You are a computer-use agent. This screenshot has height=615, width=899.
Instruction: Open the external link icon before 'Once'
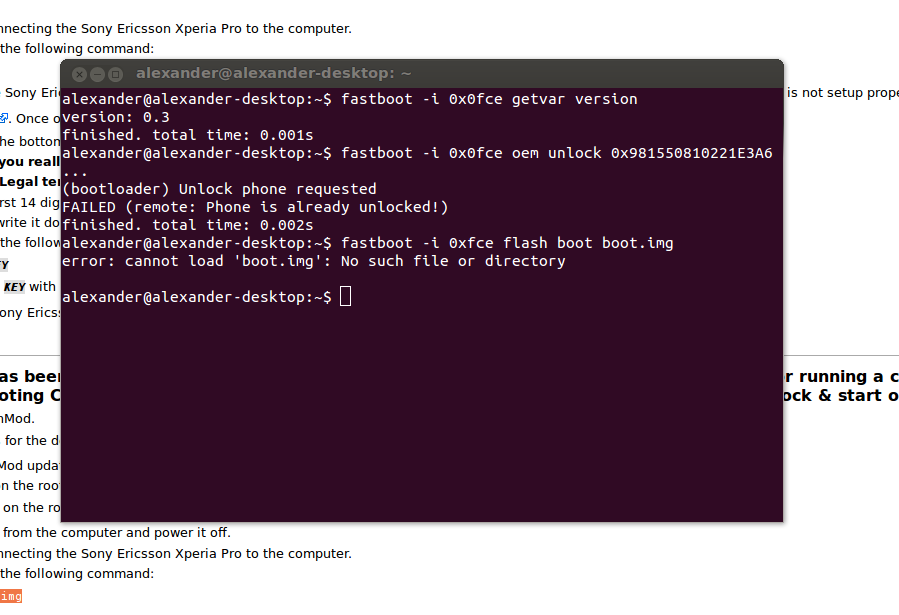(x=4, y=118)
